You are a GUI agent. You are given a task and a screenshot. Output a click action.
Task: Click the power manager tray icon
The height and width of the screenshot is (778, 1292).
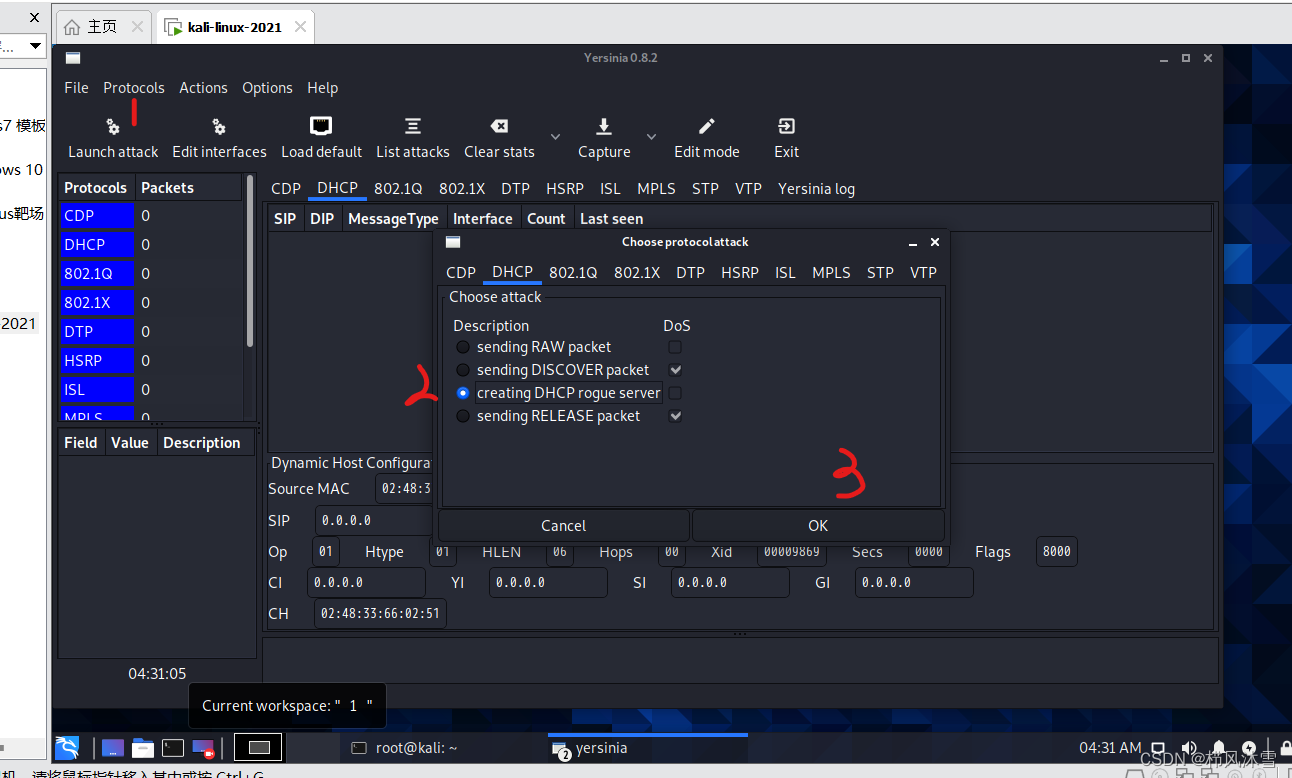(1249, 748)
